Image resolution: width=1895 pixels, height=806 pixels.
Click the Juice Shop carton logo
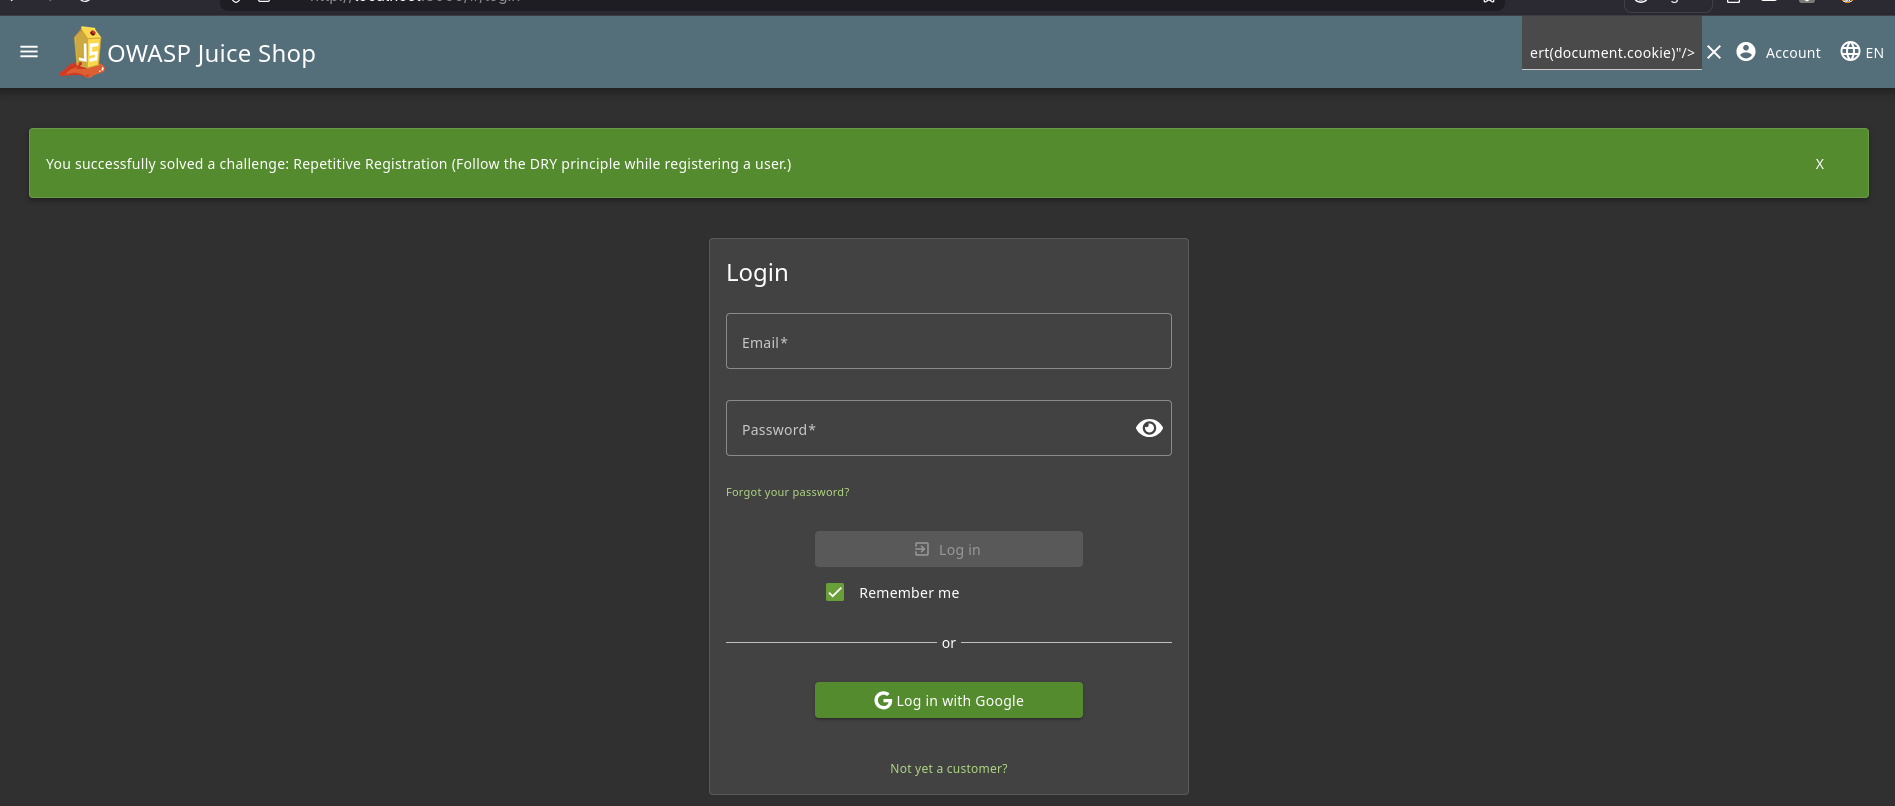click(x=84, y=52)
